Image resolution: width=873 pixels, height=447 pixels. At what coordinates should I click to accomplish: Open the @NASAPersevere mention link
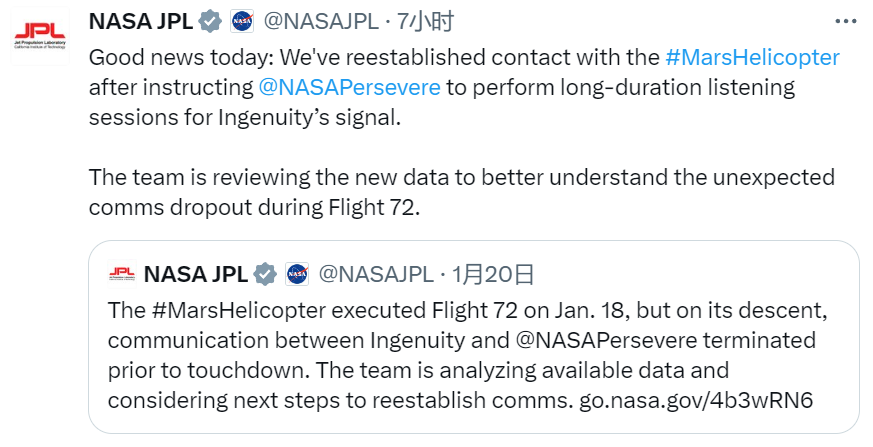click(349, 87)
